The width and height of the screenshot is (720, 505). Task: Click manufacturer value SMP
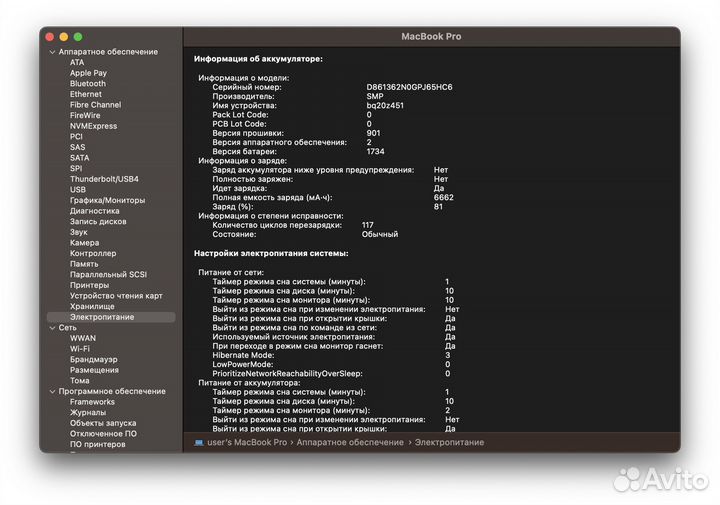[x=375, y=96]
